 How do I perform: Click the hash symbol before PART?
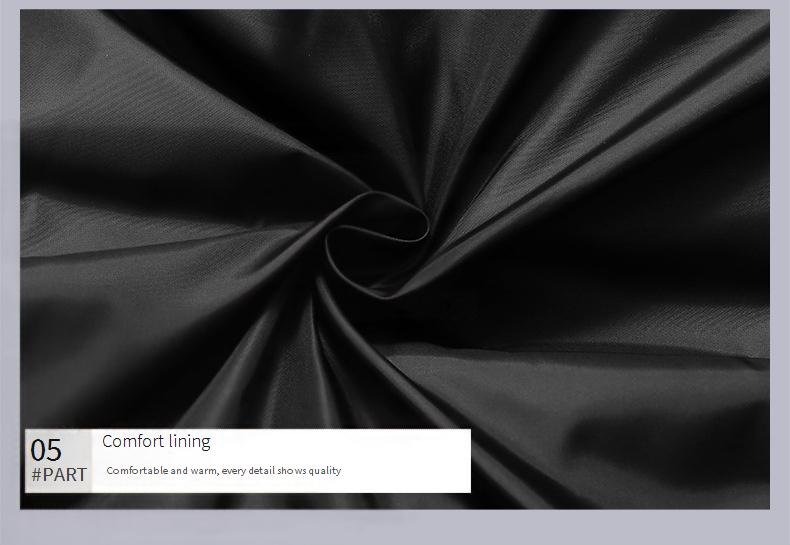pyautogui.click(x=36, y=475)
